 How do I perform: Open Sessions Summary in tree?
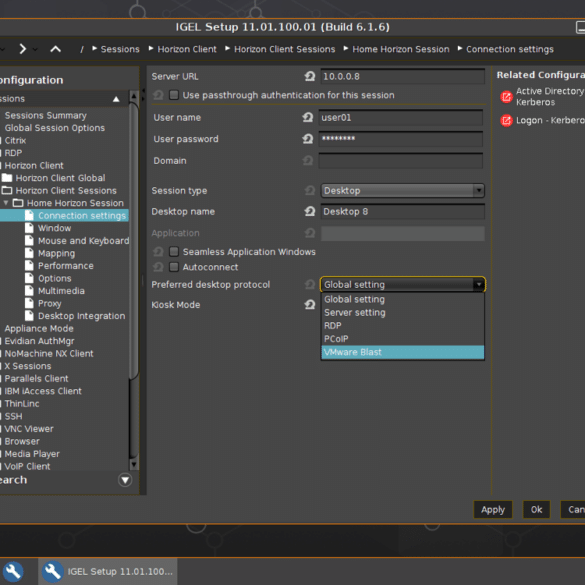(x=46, y=116)
